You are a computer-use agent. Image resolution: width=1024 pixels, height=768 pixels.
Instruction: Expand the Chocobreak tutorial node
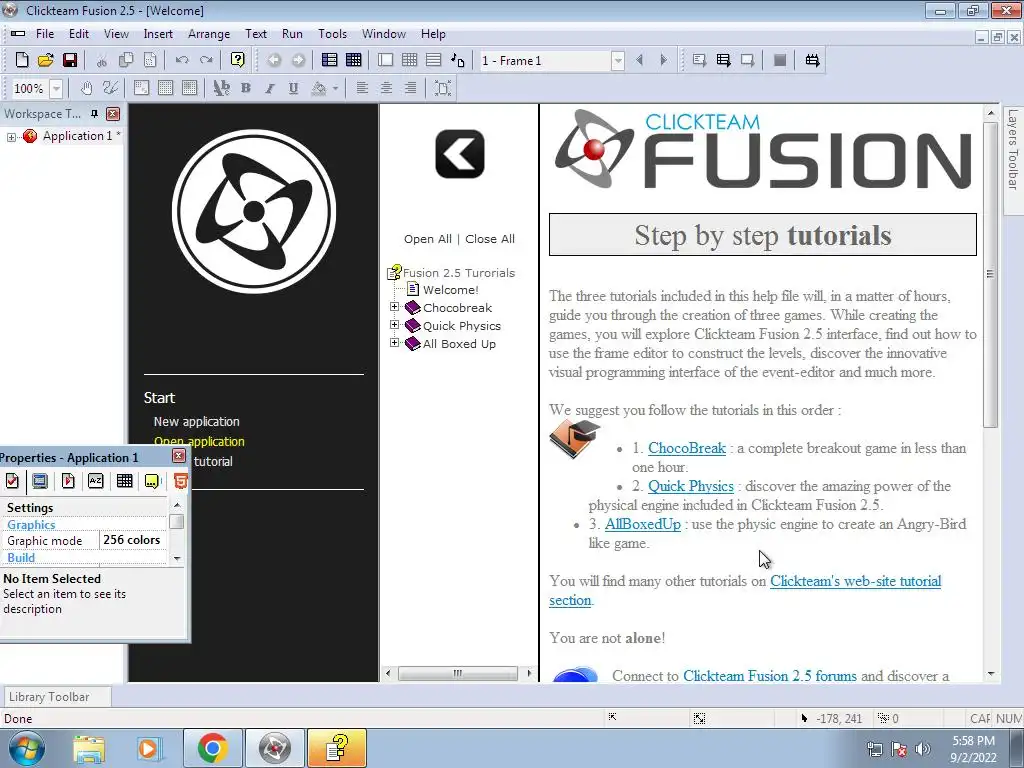[394, 307]
